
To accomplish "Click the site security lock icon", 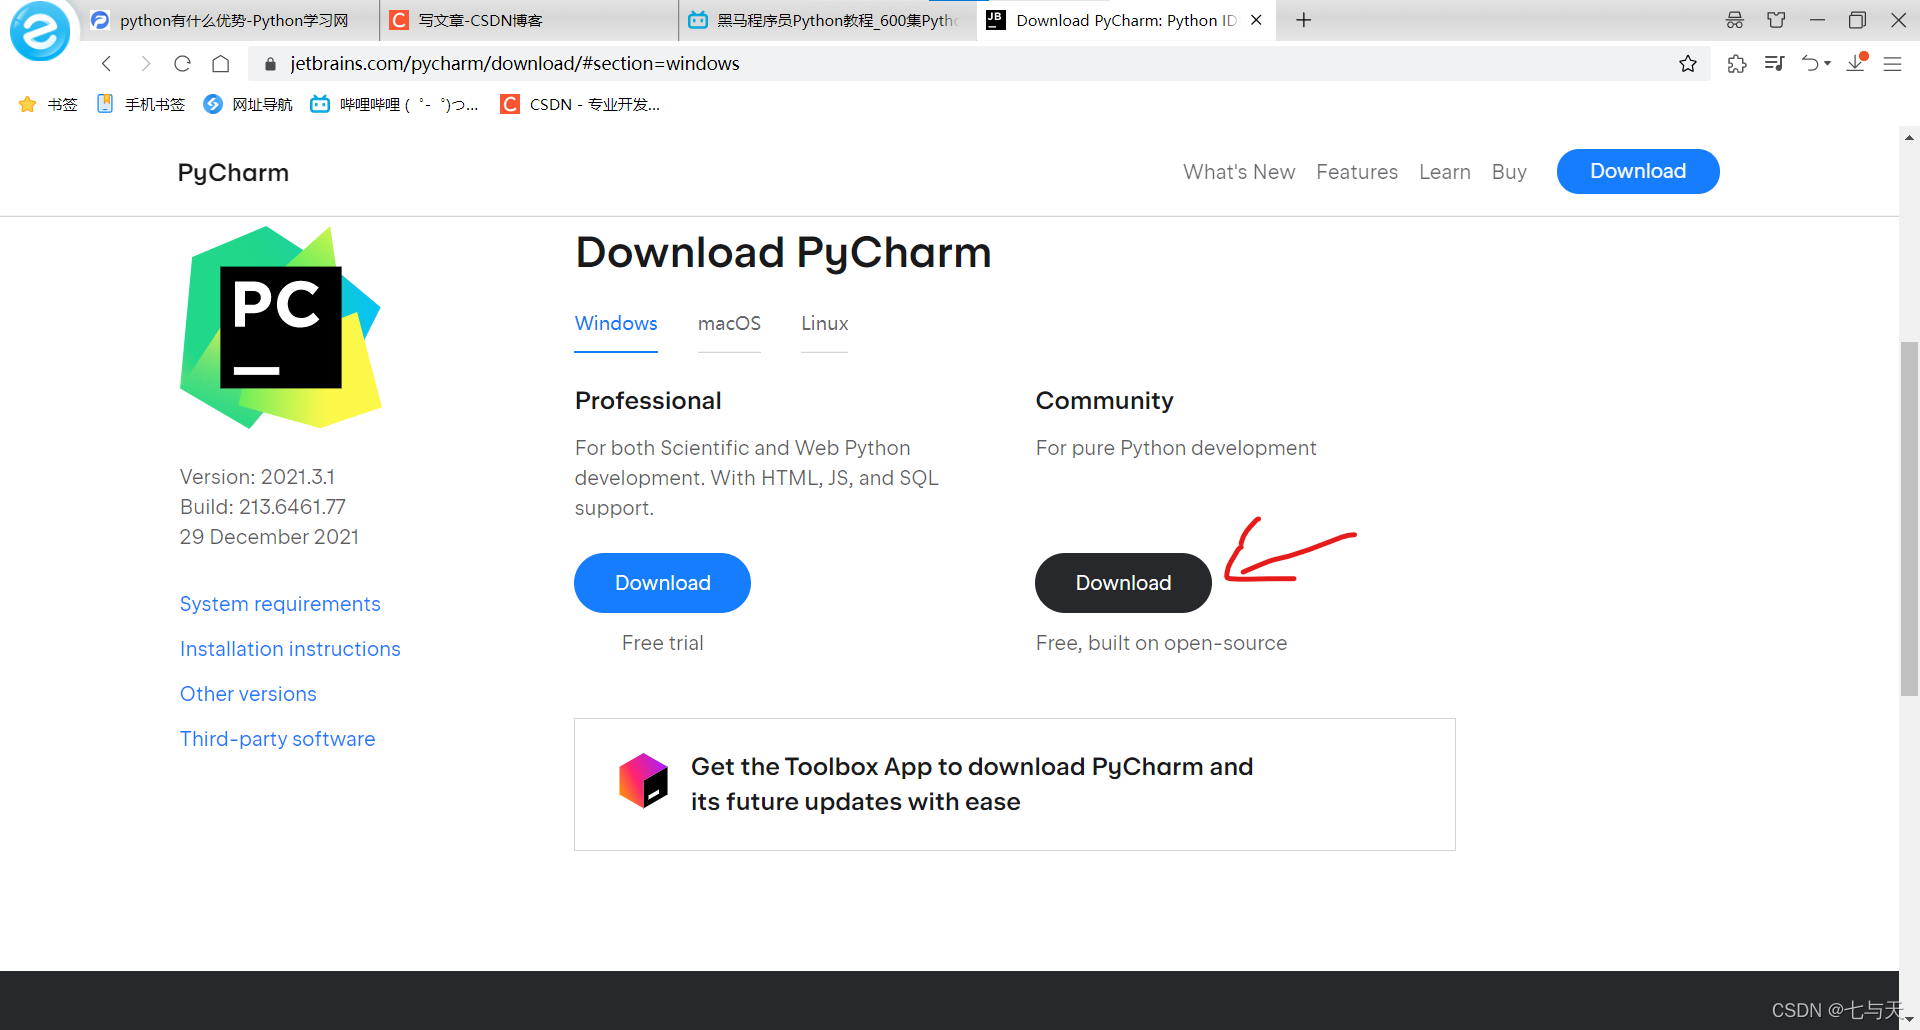I will click(x=270, y=64).
